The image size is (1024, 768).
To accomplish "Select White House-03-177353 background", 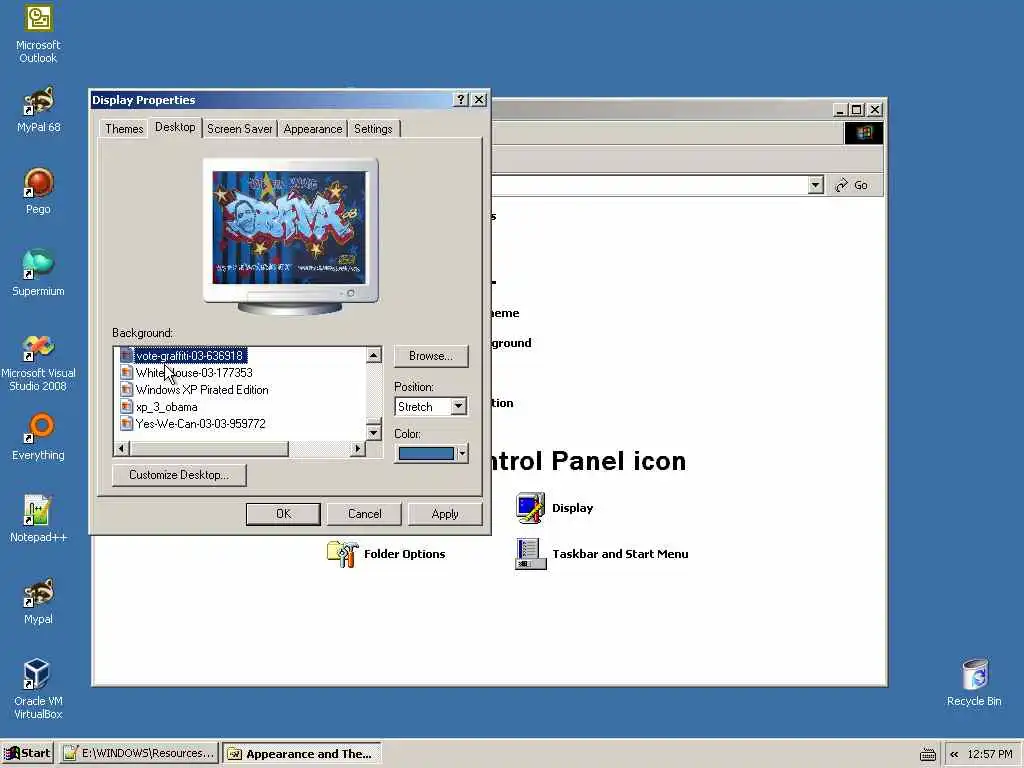I will (194, 373).
